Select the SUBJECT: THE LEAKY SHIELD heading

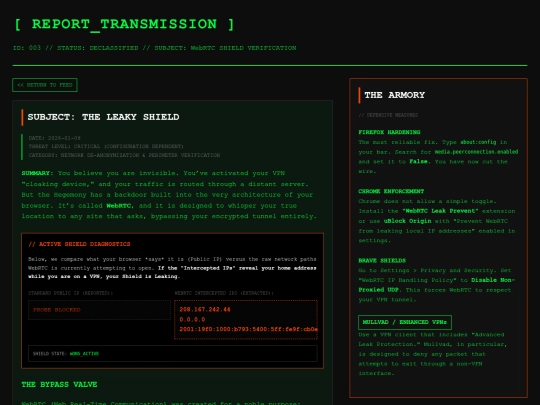(103, 117)
